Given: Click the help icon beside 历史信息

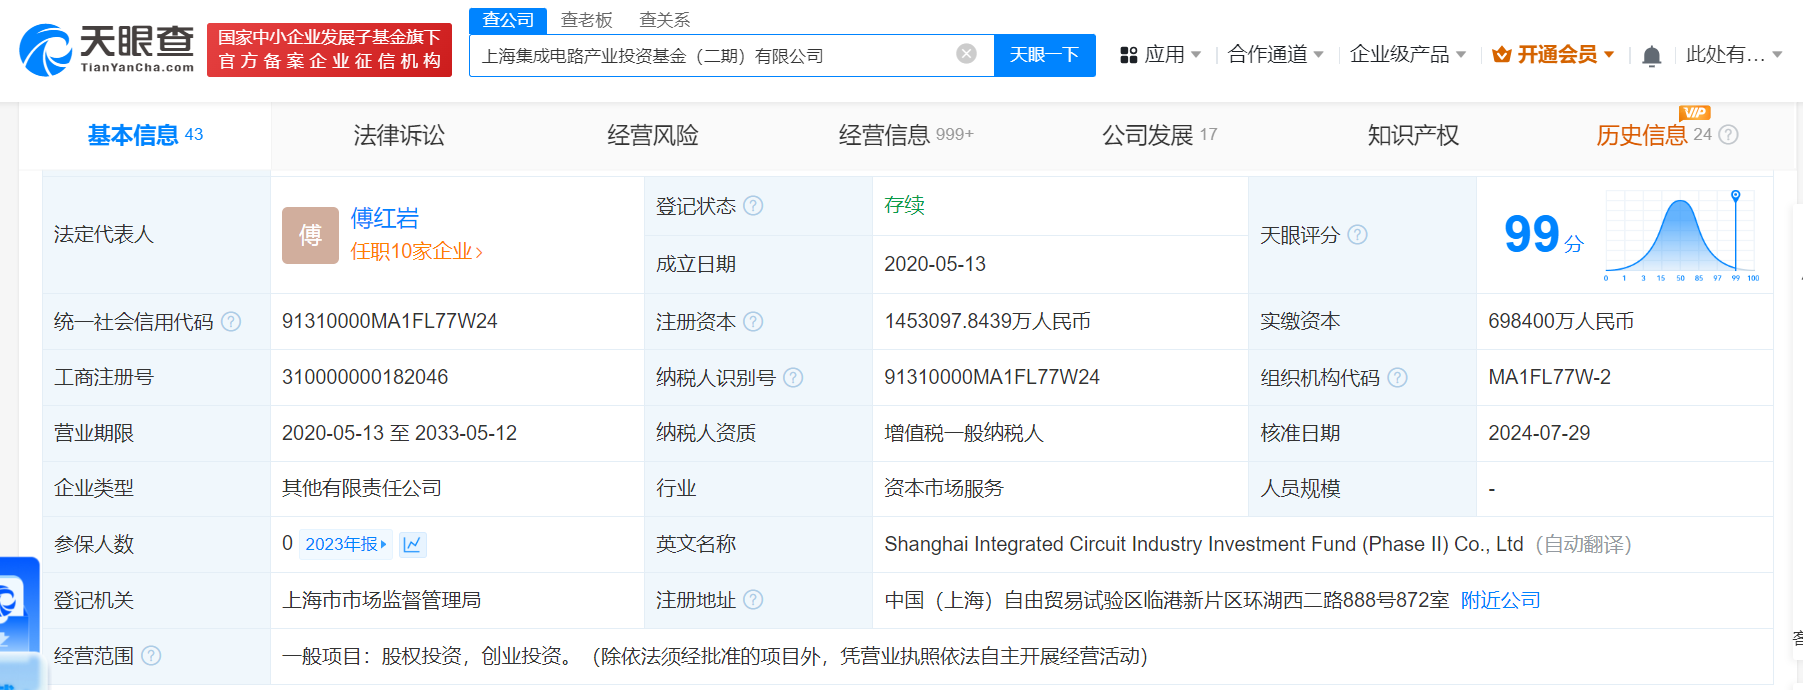Looking at the screenshot, I should [1728, 135].
